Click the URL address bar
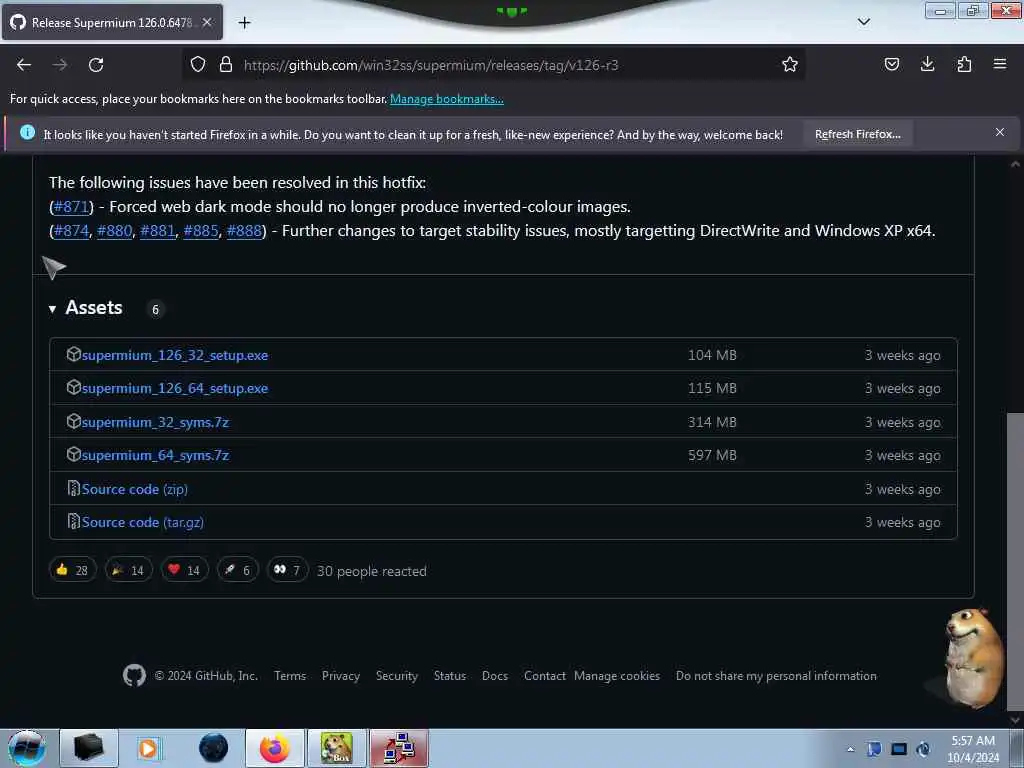 pos(493,65)
